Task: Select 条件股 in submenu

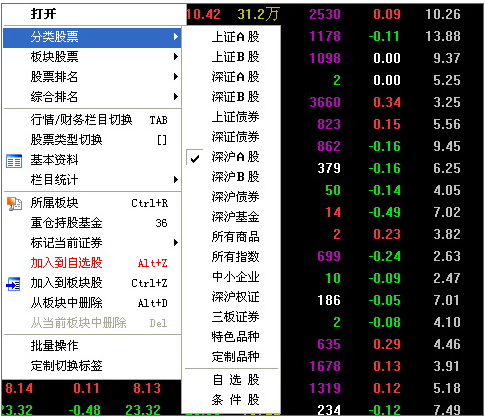Action: point(231,400)
